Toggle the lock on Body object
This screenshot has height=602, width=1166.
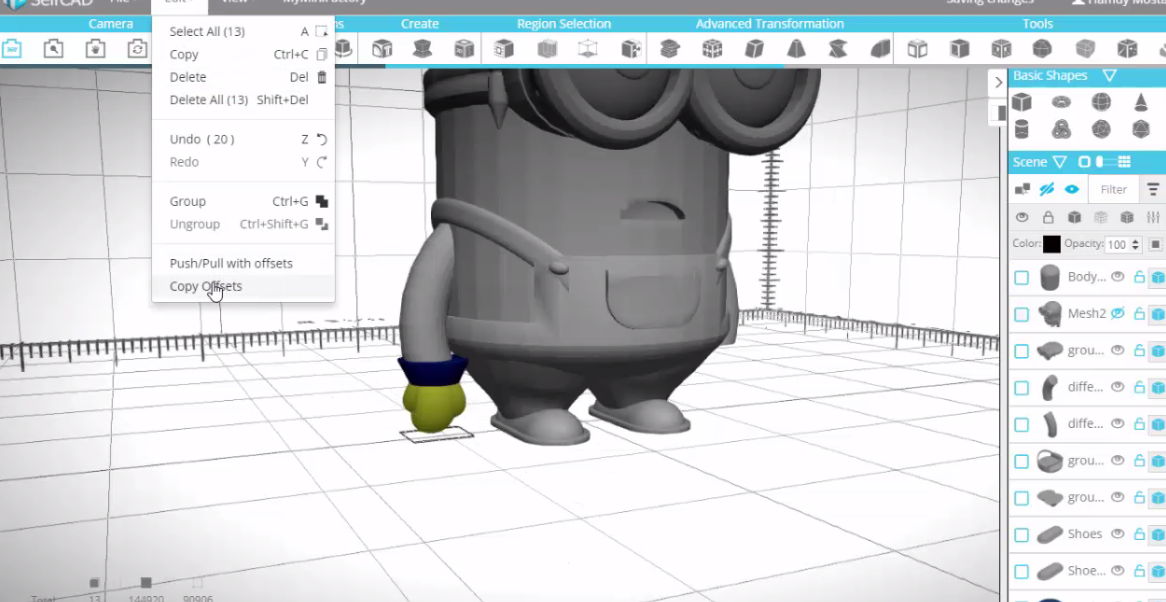coord(1138,277)
